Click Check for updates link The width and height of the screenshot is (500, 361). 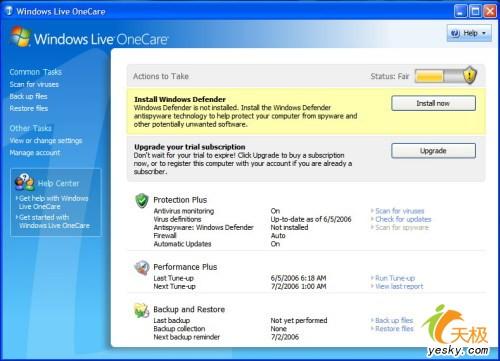(403, 219)
